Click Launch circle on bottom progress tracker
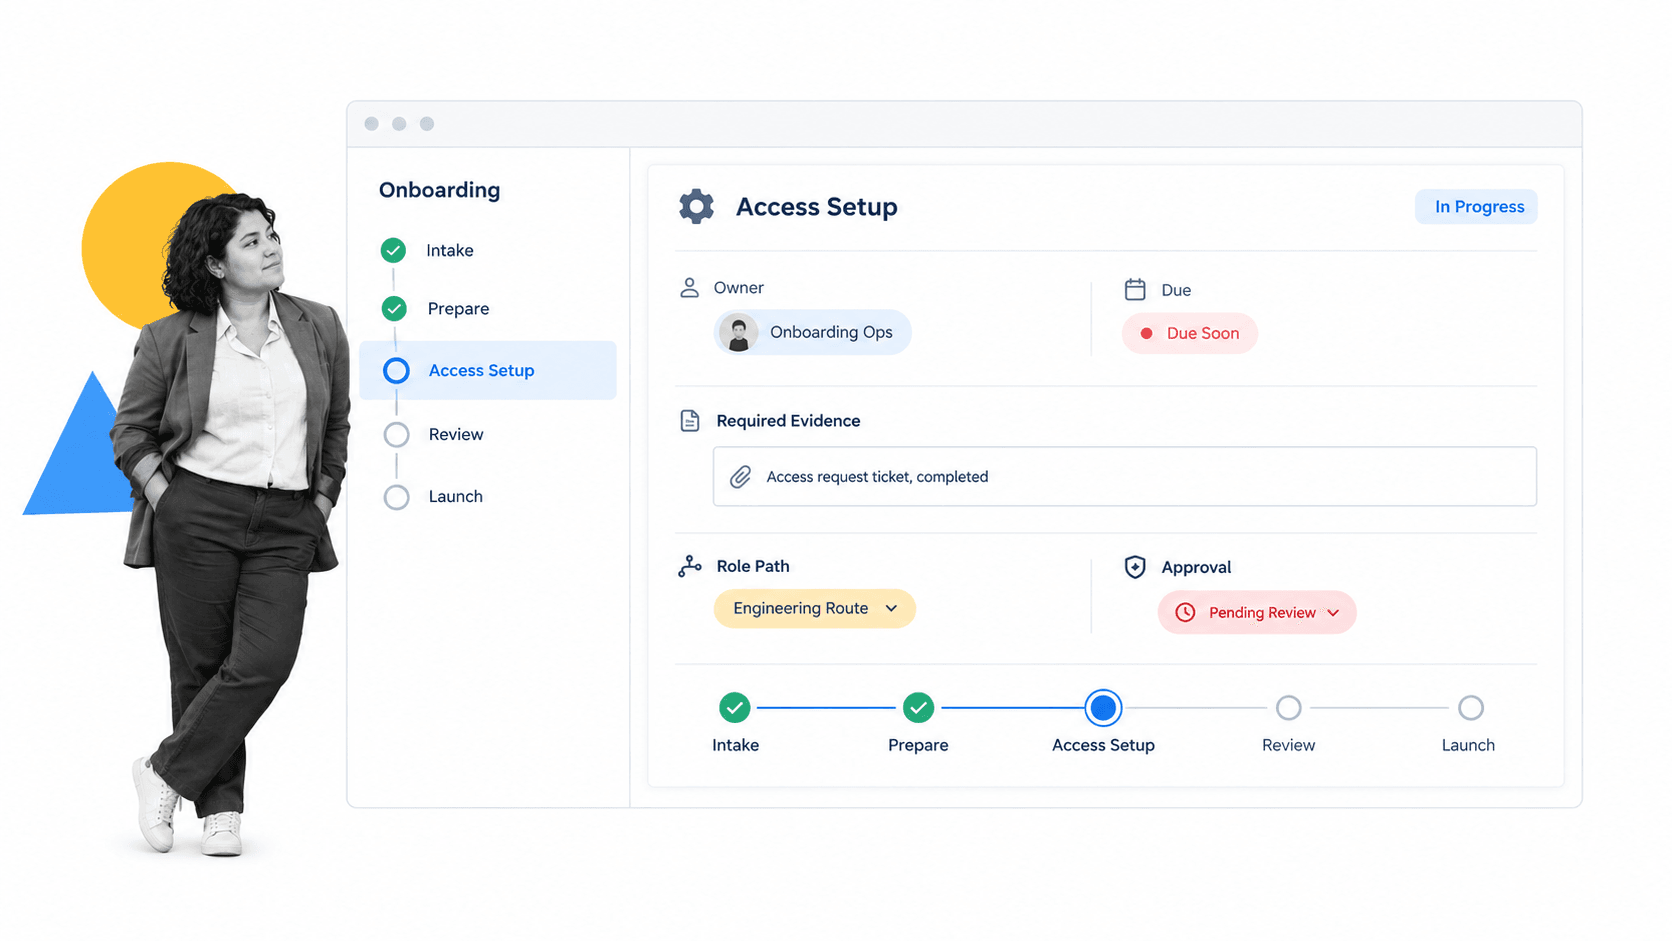The image size is (1672, 941). click(x=1471, y=708)
